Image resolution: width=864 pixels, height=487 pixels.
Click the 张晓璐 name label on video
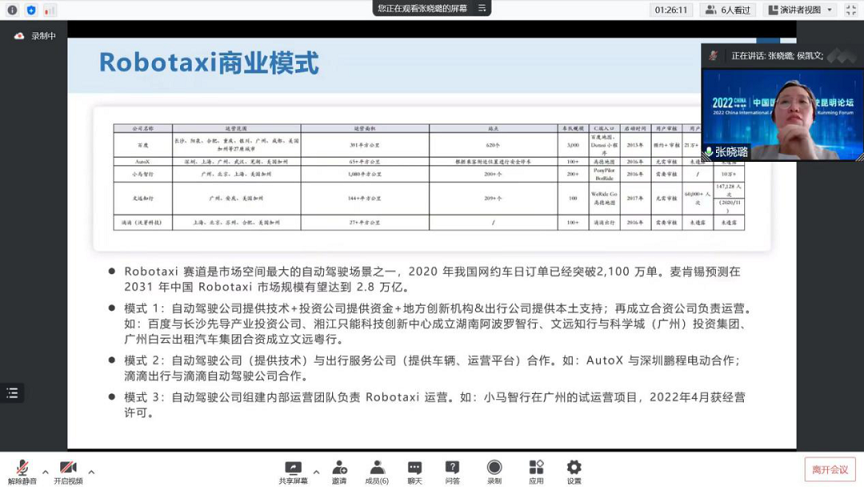731,151
